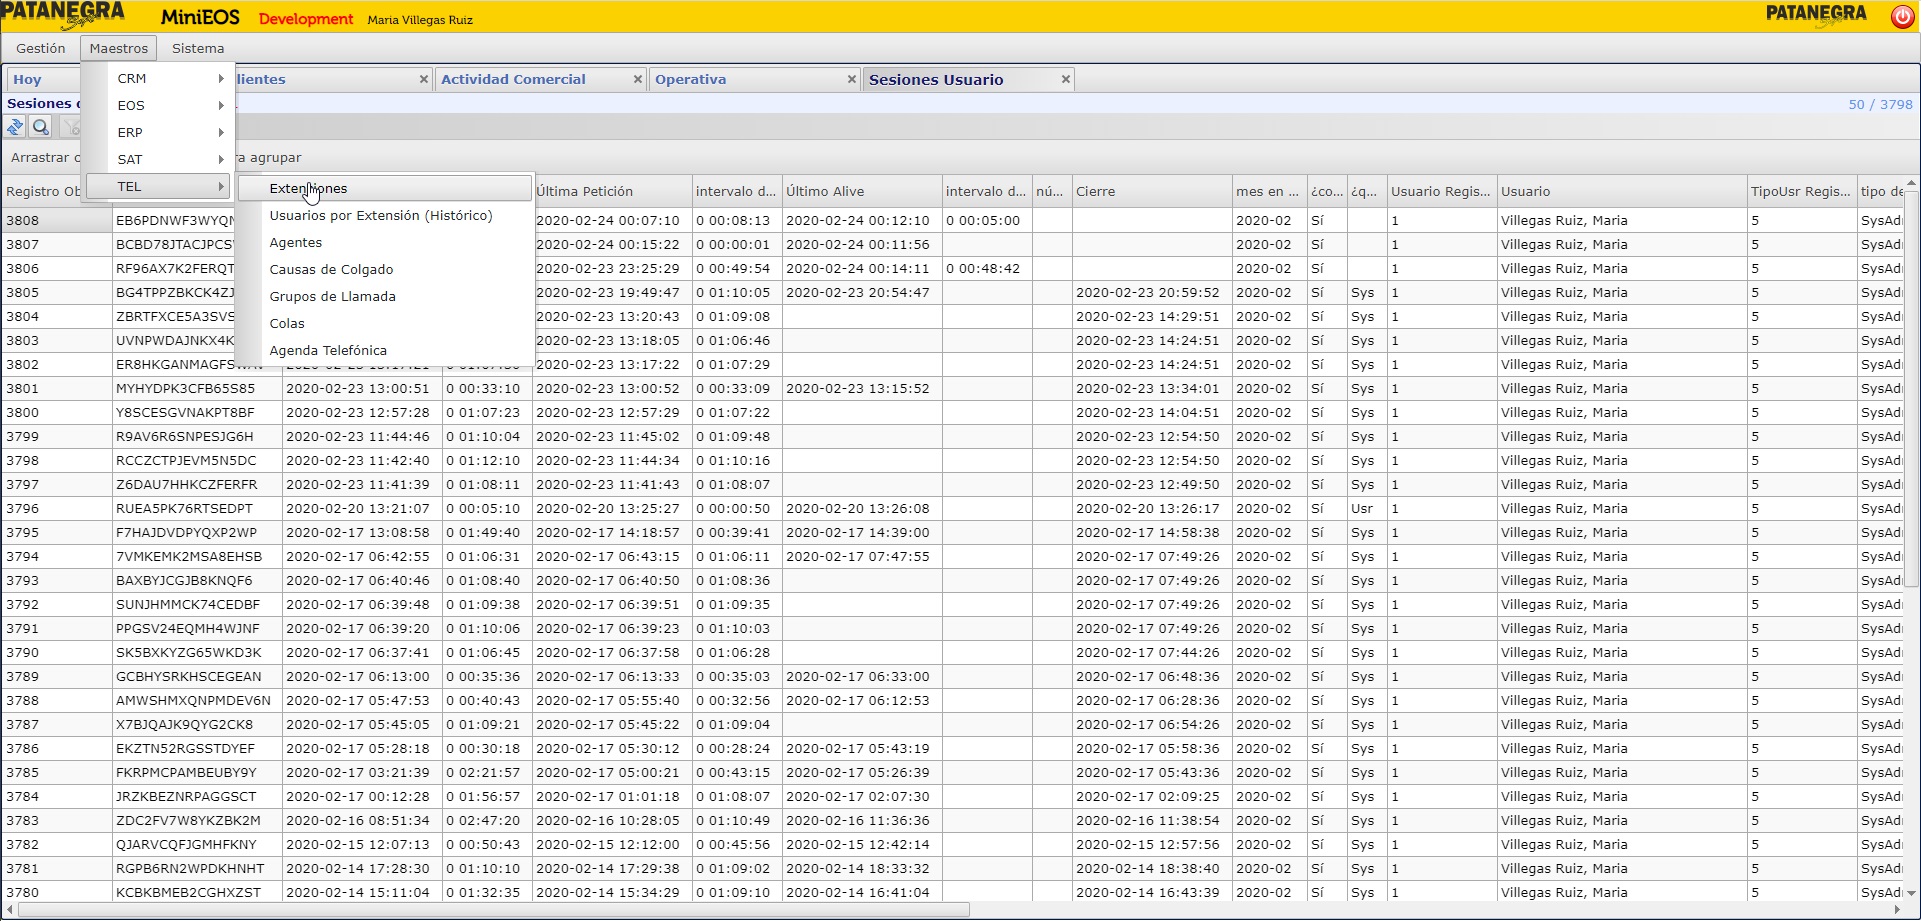Close the Clientes tab with its X
This screenshot has width=1921, height=921.
pos(423,79)
